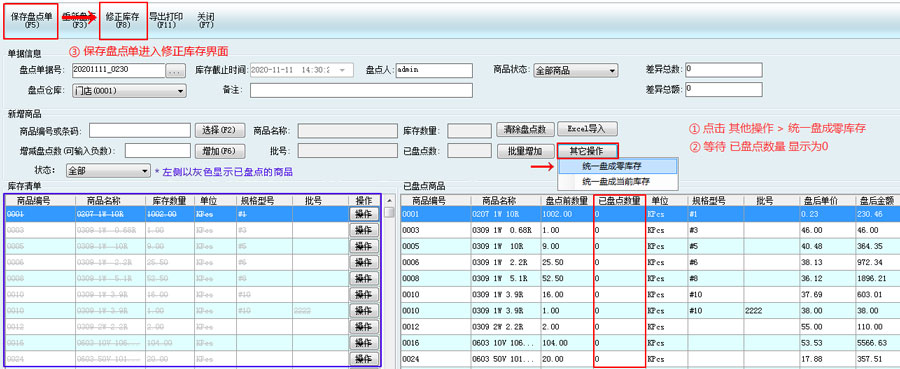Click 保存盘点单 (F5) toolbar button
Viewport: 900px width, 369px height.
(x=32, y=21)
